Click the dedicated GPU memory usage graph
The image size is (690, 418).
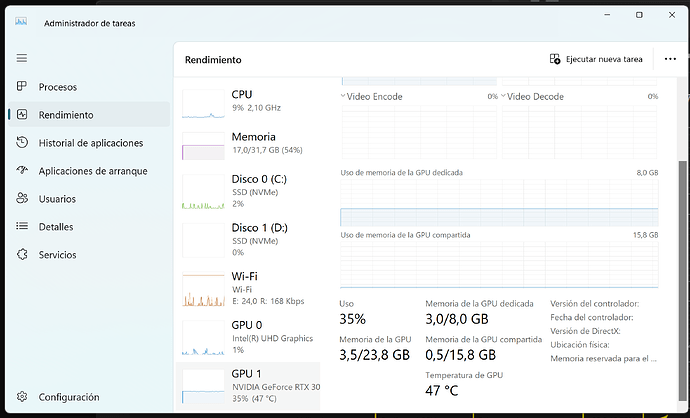click(499, 202)
